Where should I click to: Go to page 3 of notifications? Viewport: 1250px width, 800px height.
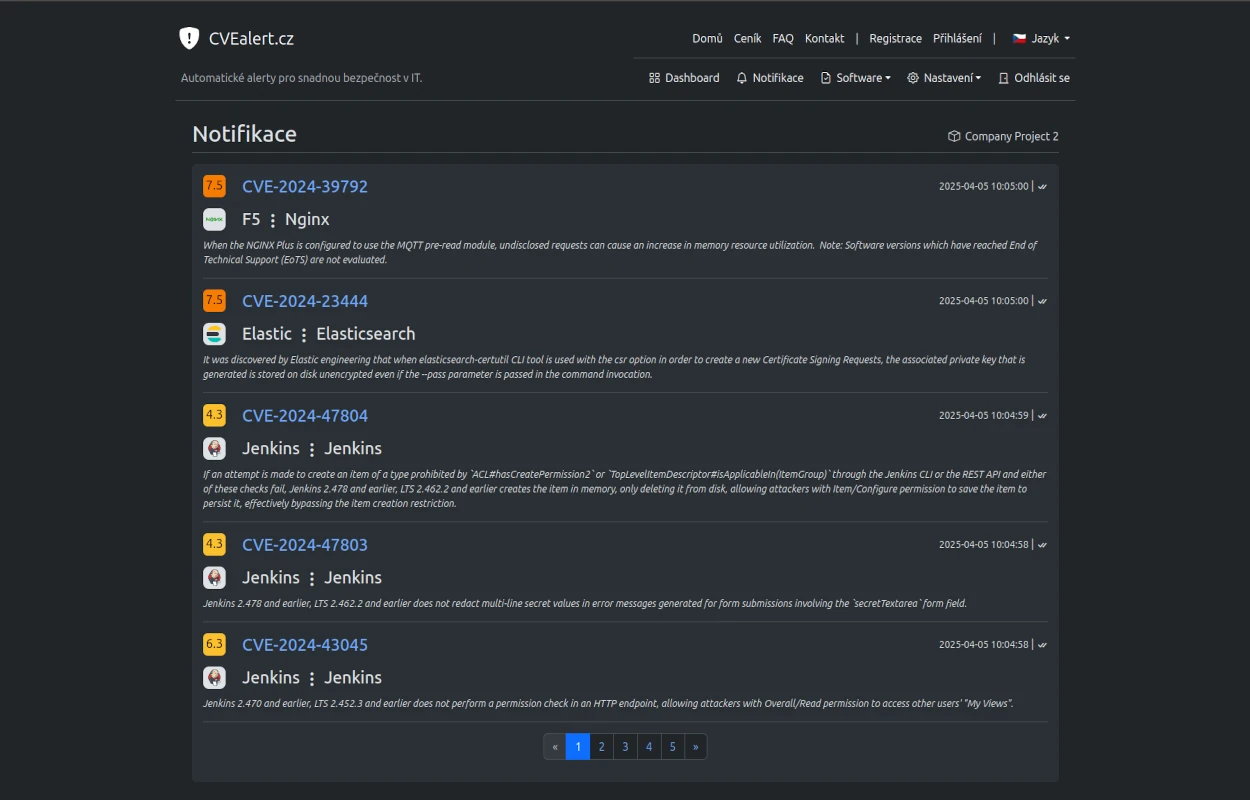tap(625, 746)
